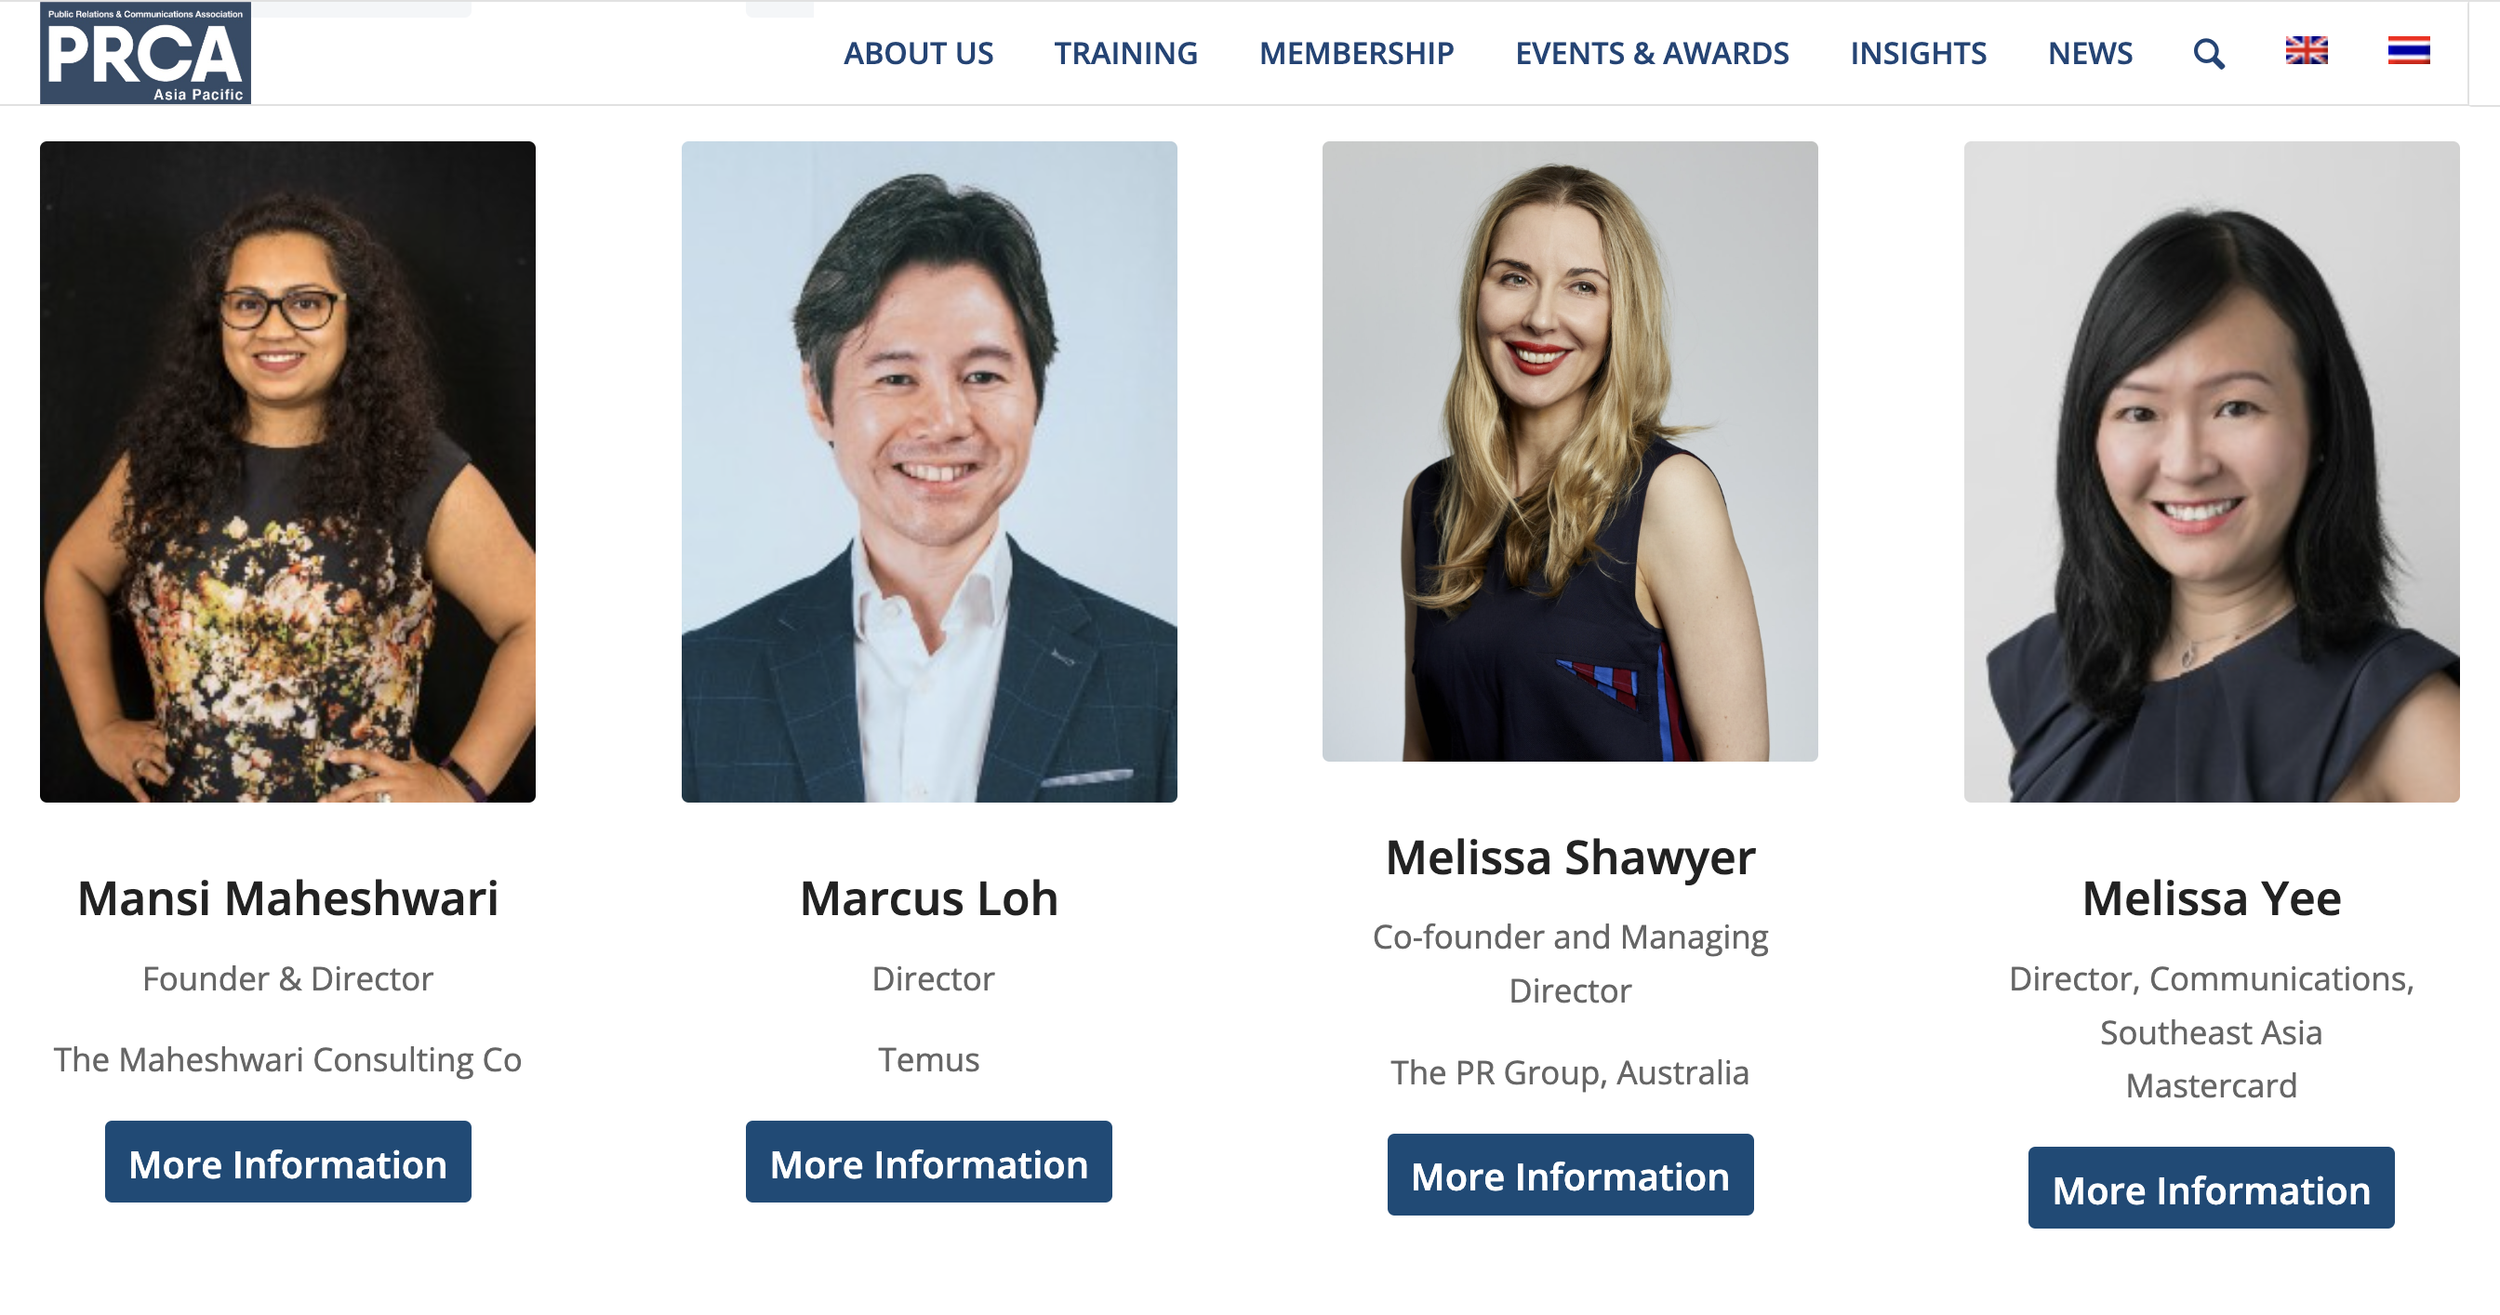Click the search magnifier icon
Screen dimensions: 2500x1315
pyautogui.click(x=2208, y=53)
